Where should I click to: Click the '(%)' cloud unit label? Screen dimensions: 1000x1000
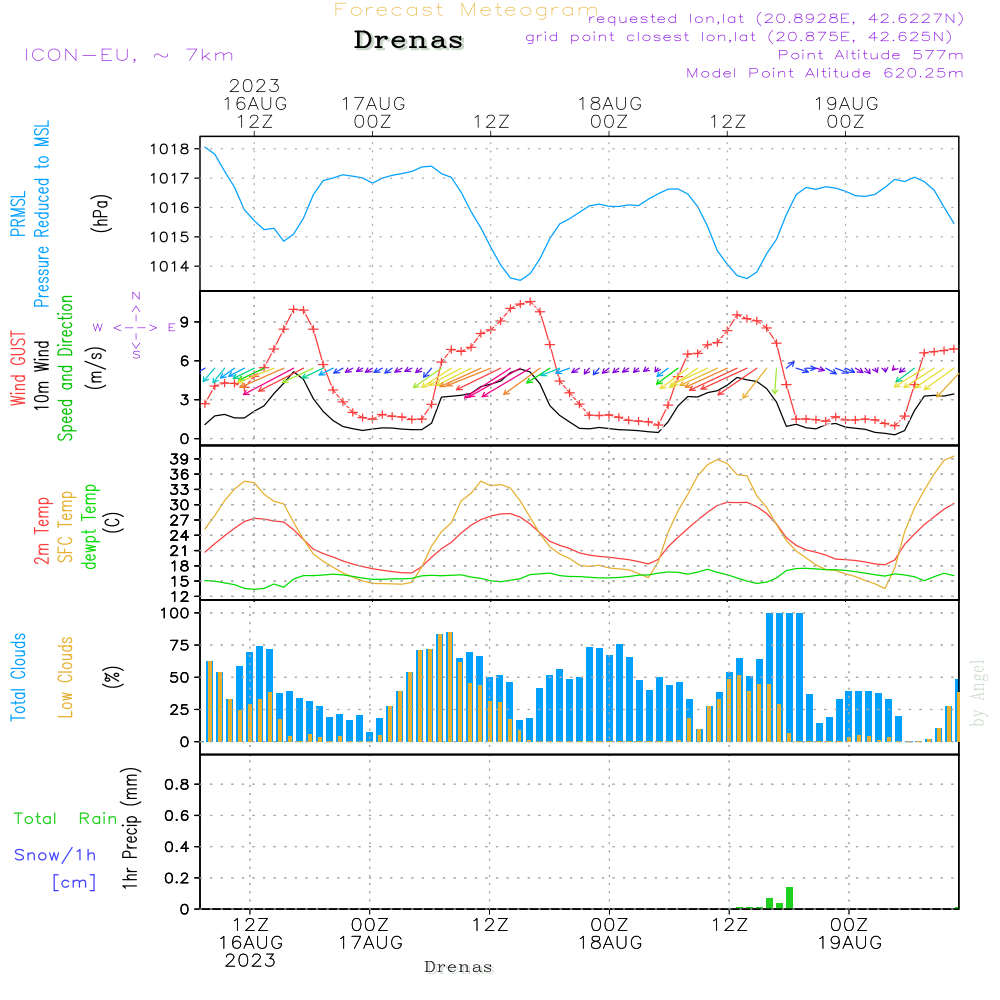112,677
